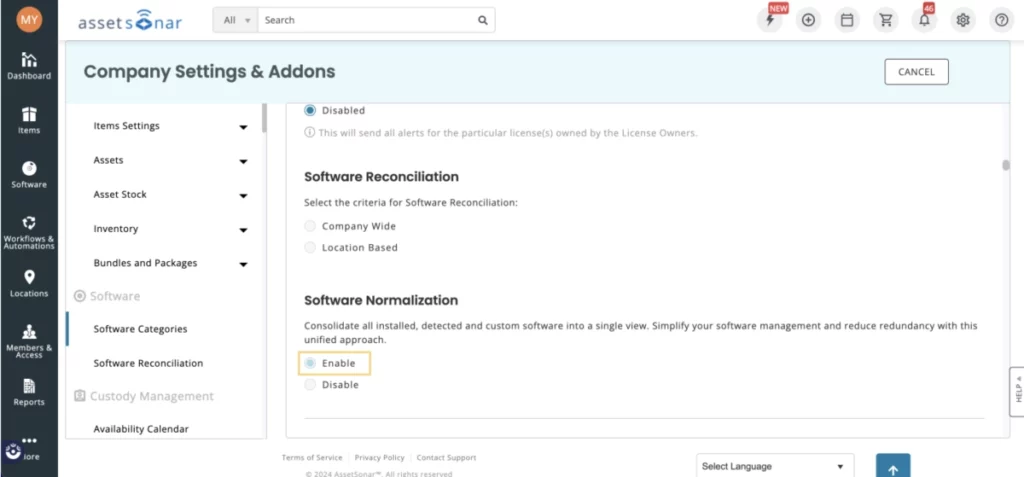Open the Items section icon

click(x=29, y=114)
